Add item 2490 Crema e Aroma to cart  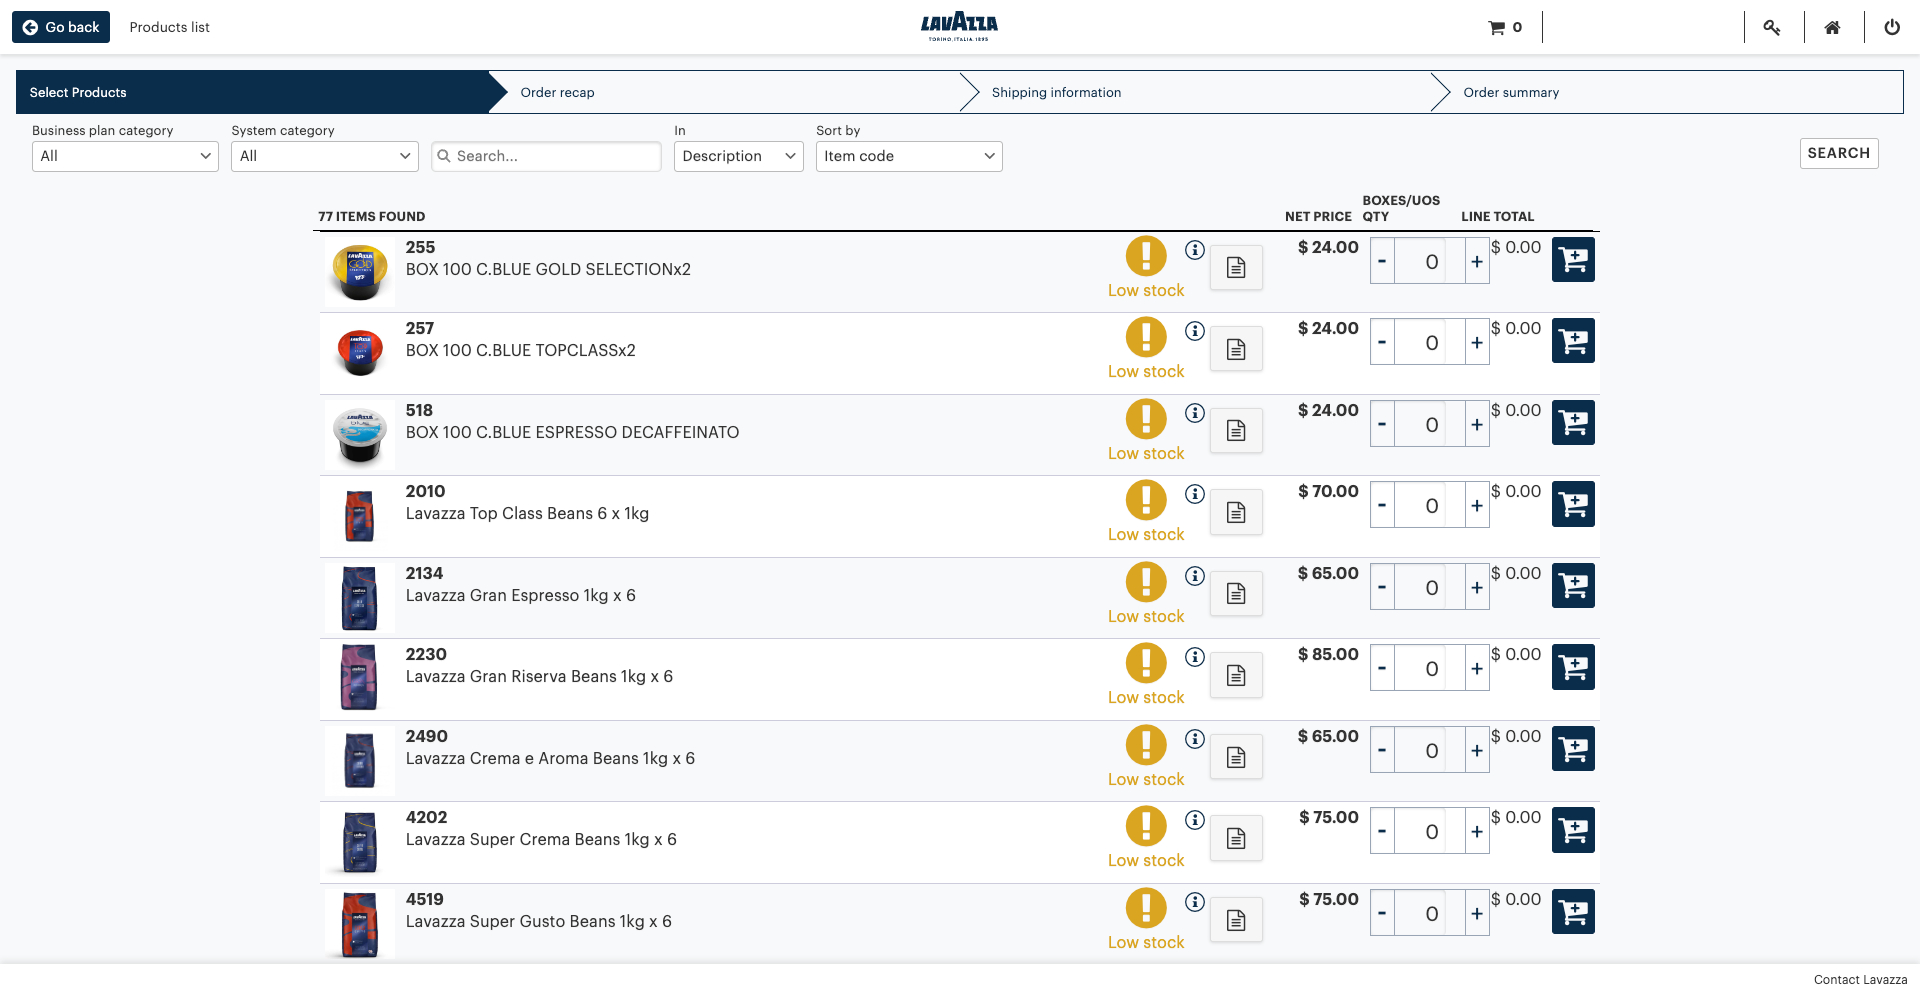click(1573, 749)
